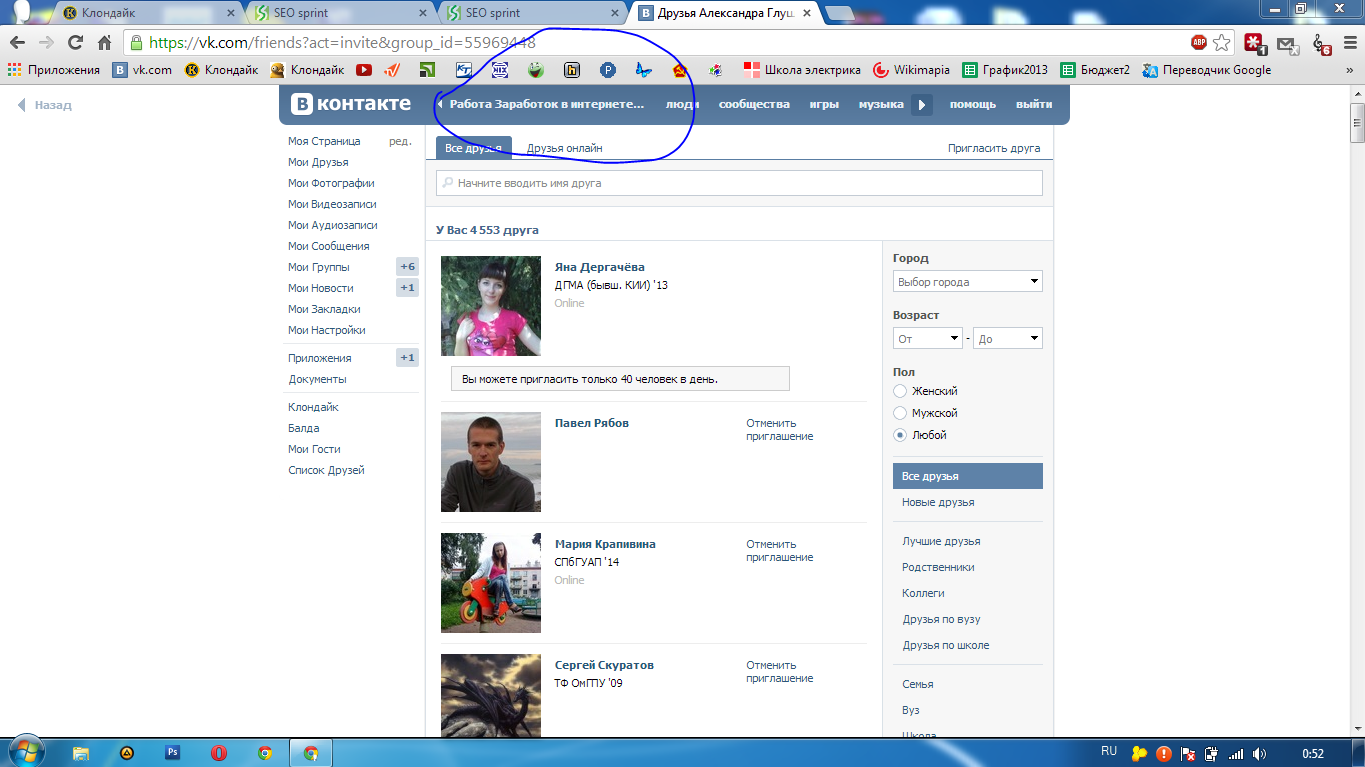Play music with the header play button
This screenshot has width=1365, height=767.
pos(922,104)
